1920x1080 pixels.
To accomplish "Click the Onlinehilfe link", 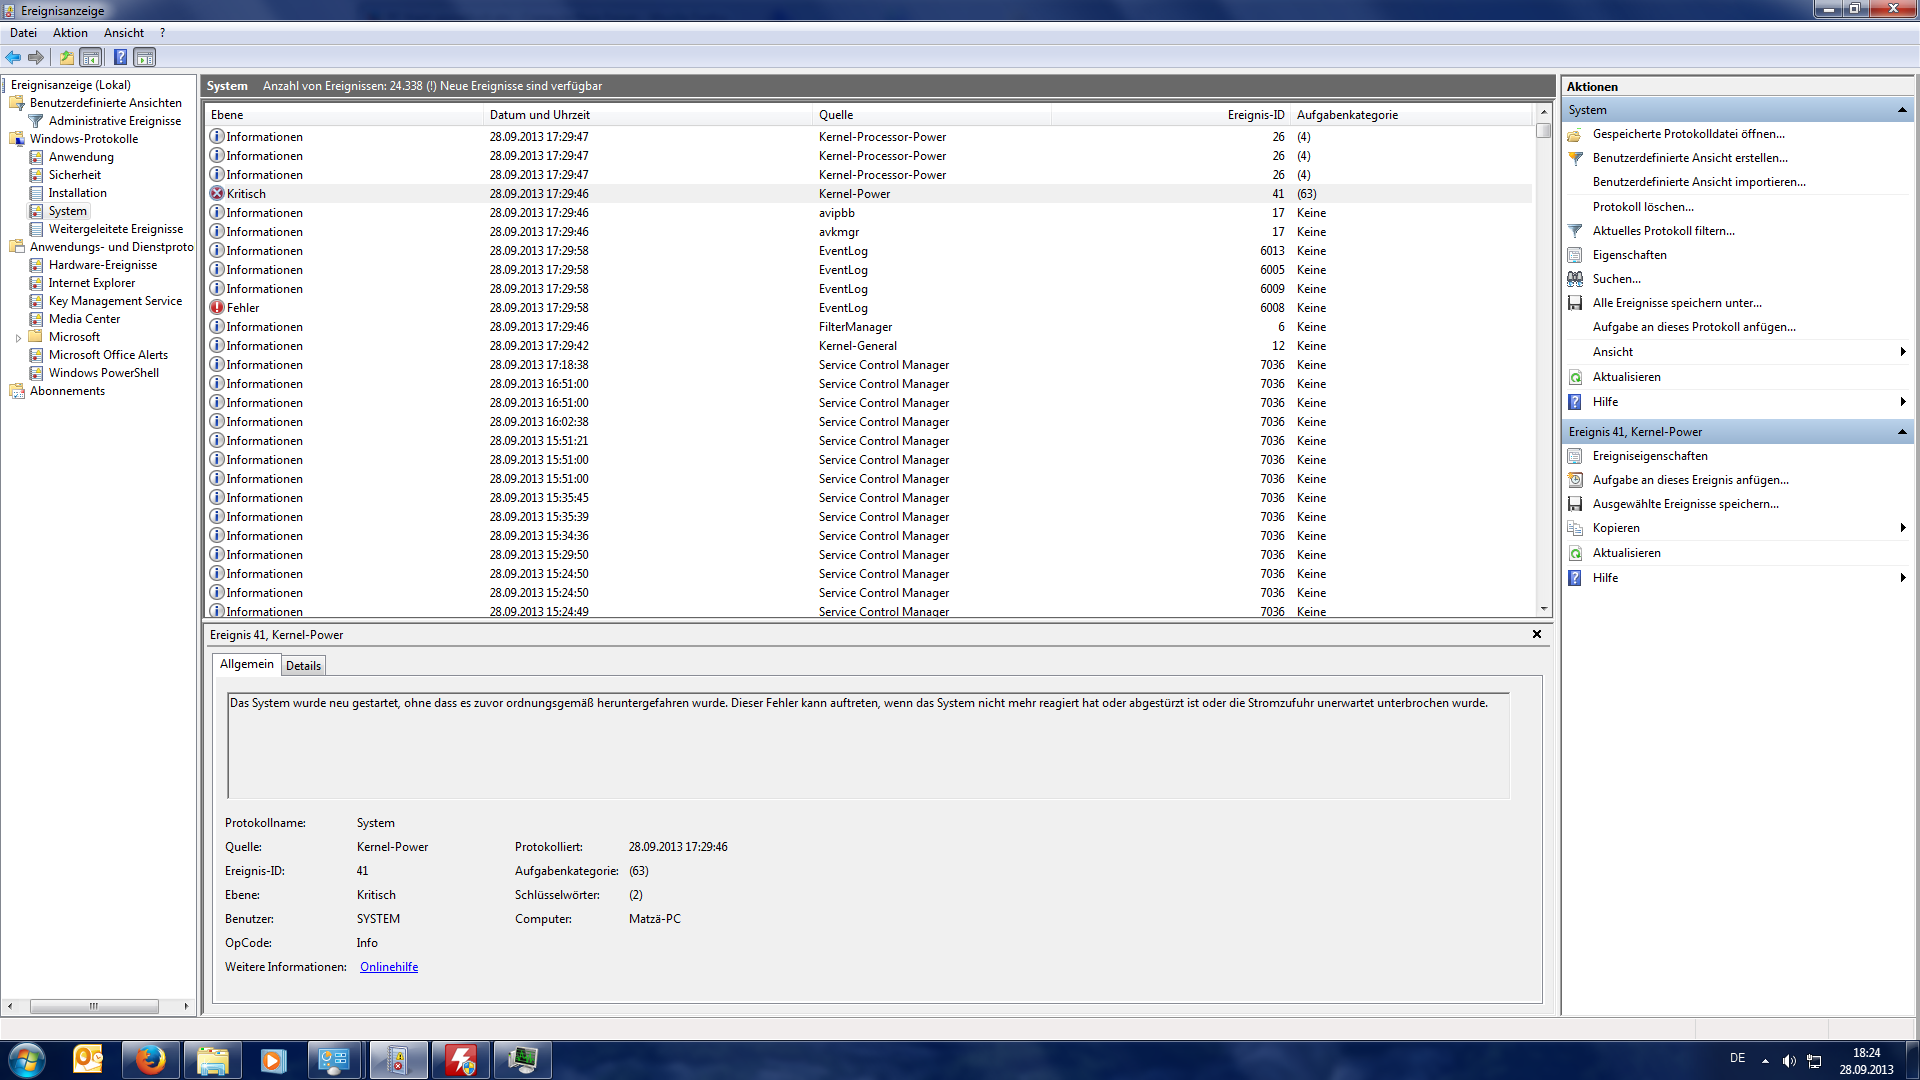I will (x=389, y=967).
